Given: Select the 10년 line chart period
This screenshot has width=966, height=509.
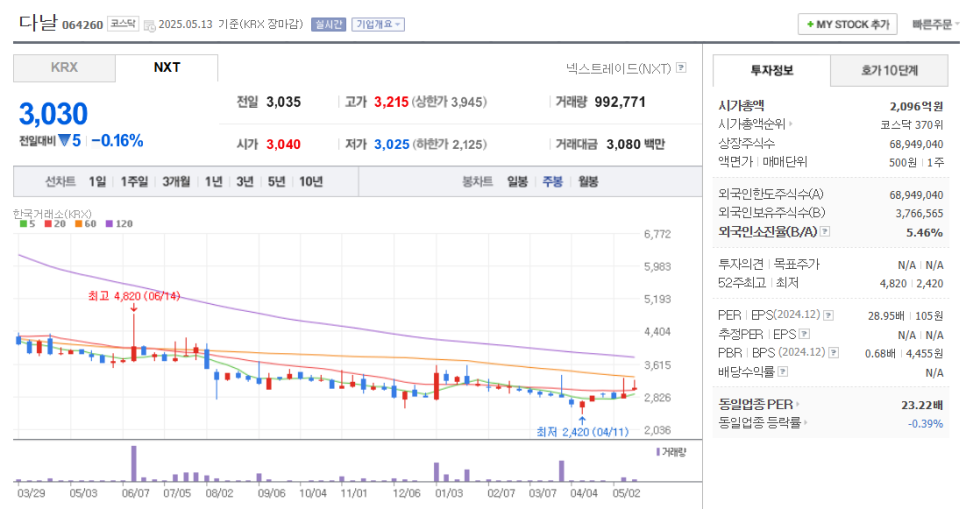Looking at the screenshot, I should coord(310,182).
